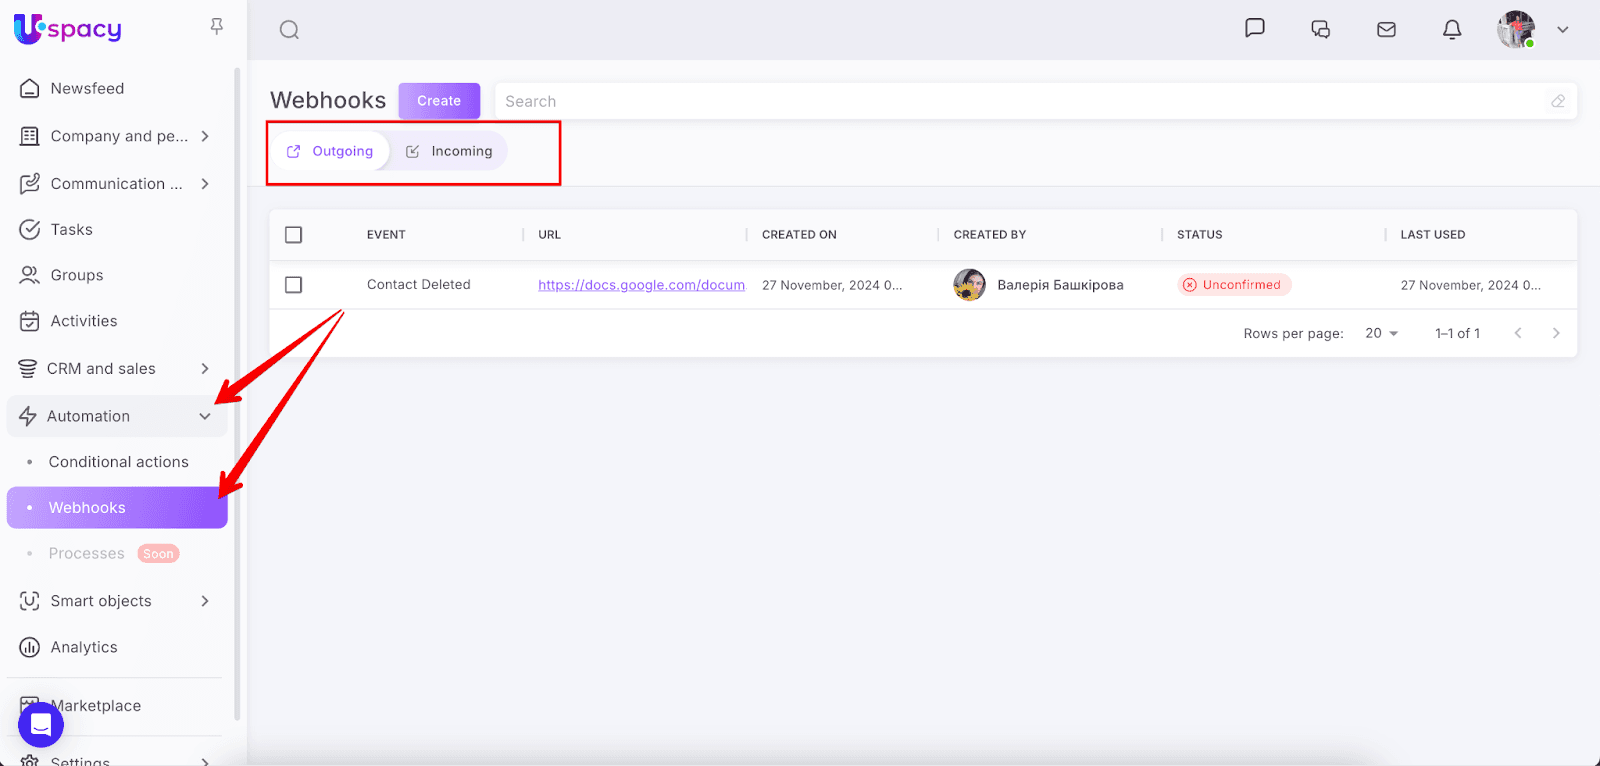Image resolution: width=1600 pixels, height=766 pixels.
Task: Switch to the Incoming webhooks tab
Action: point(449,151)
